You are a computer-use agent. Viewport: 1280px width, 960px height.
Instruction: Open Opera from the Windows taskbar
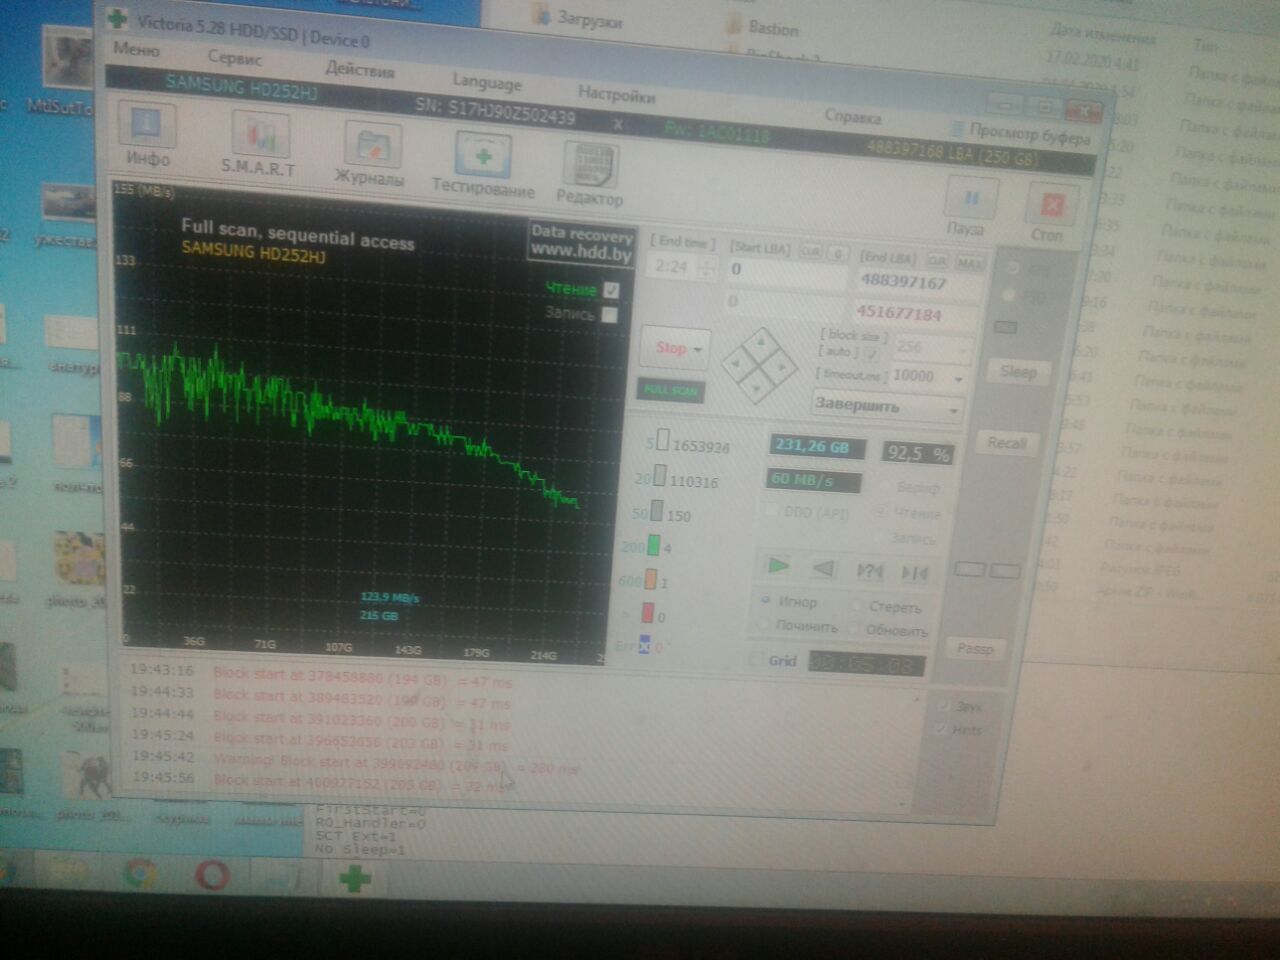tap(211, 876)
